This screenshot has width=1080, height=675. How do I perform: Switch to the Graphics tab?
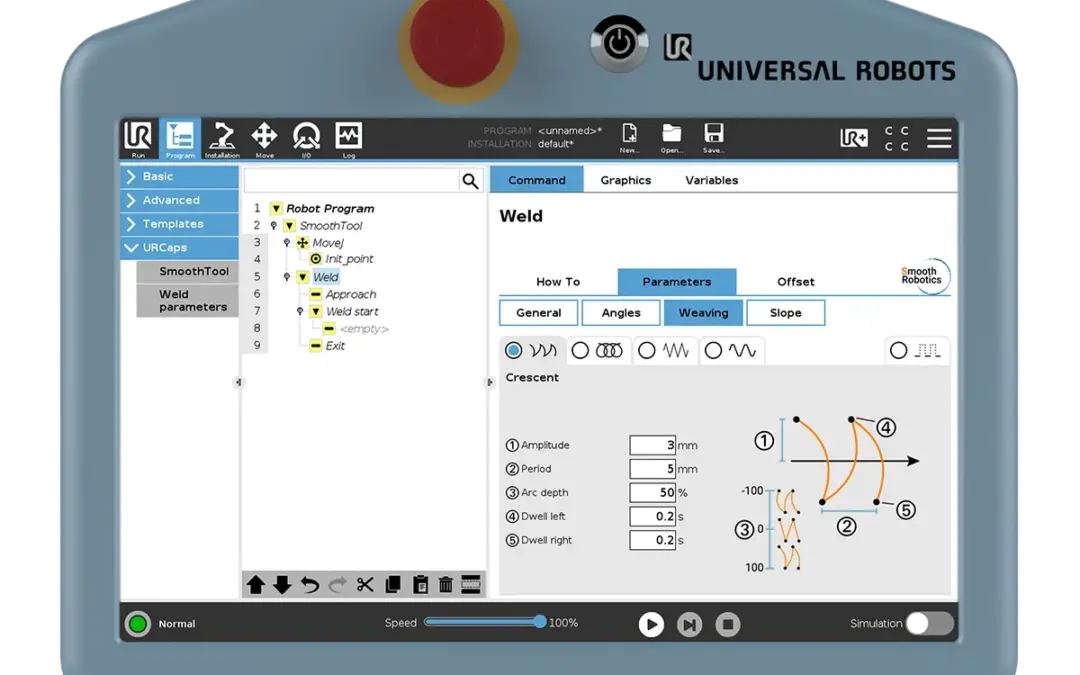625,181
